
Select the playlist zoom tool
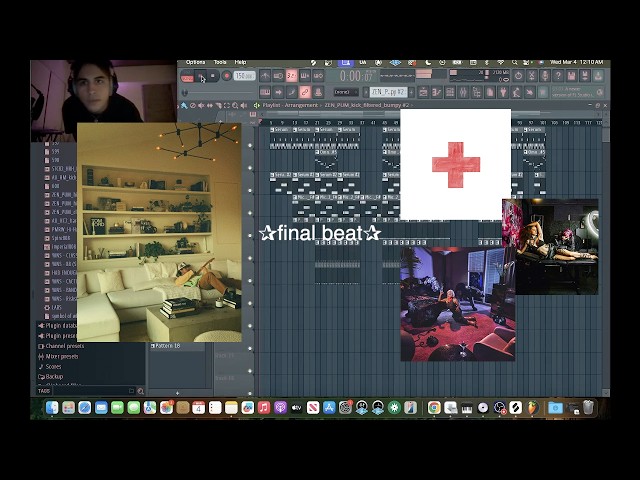tap(235, 105)
